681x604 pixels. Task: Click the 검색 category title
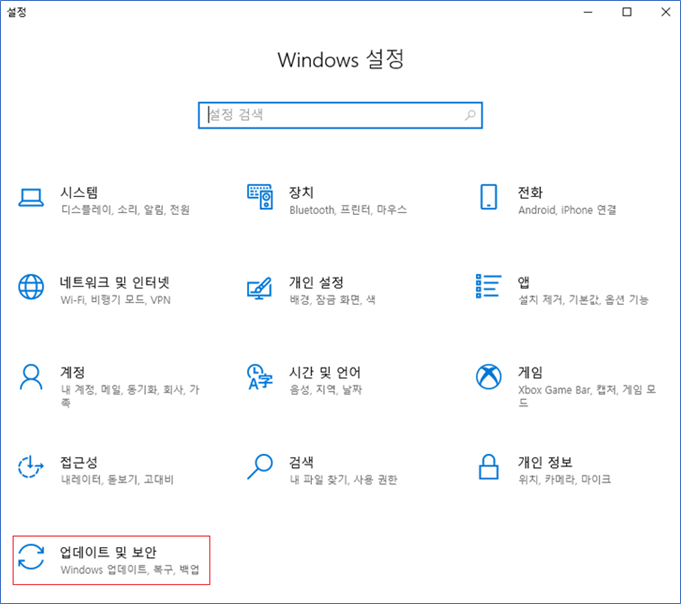click(301, 462)
